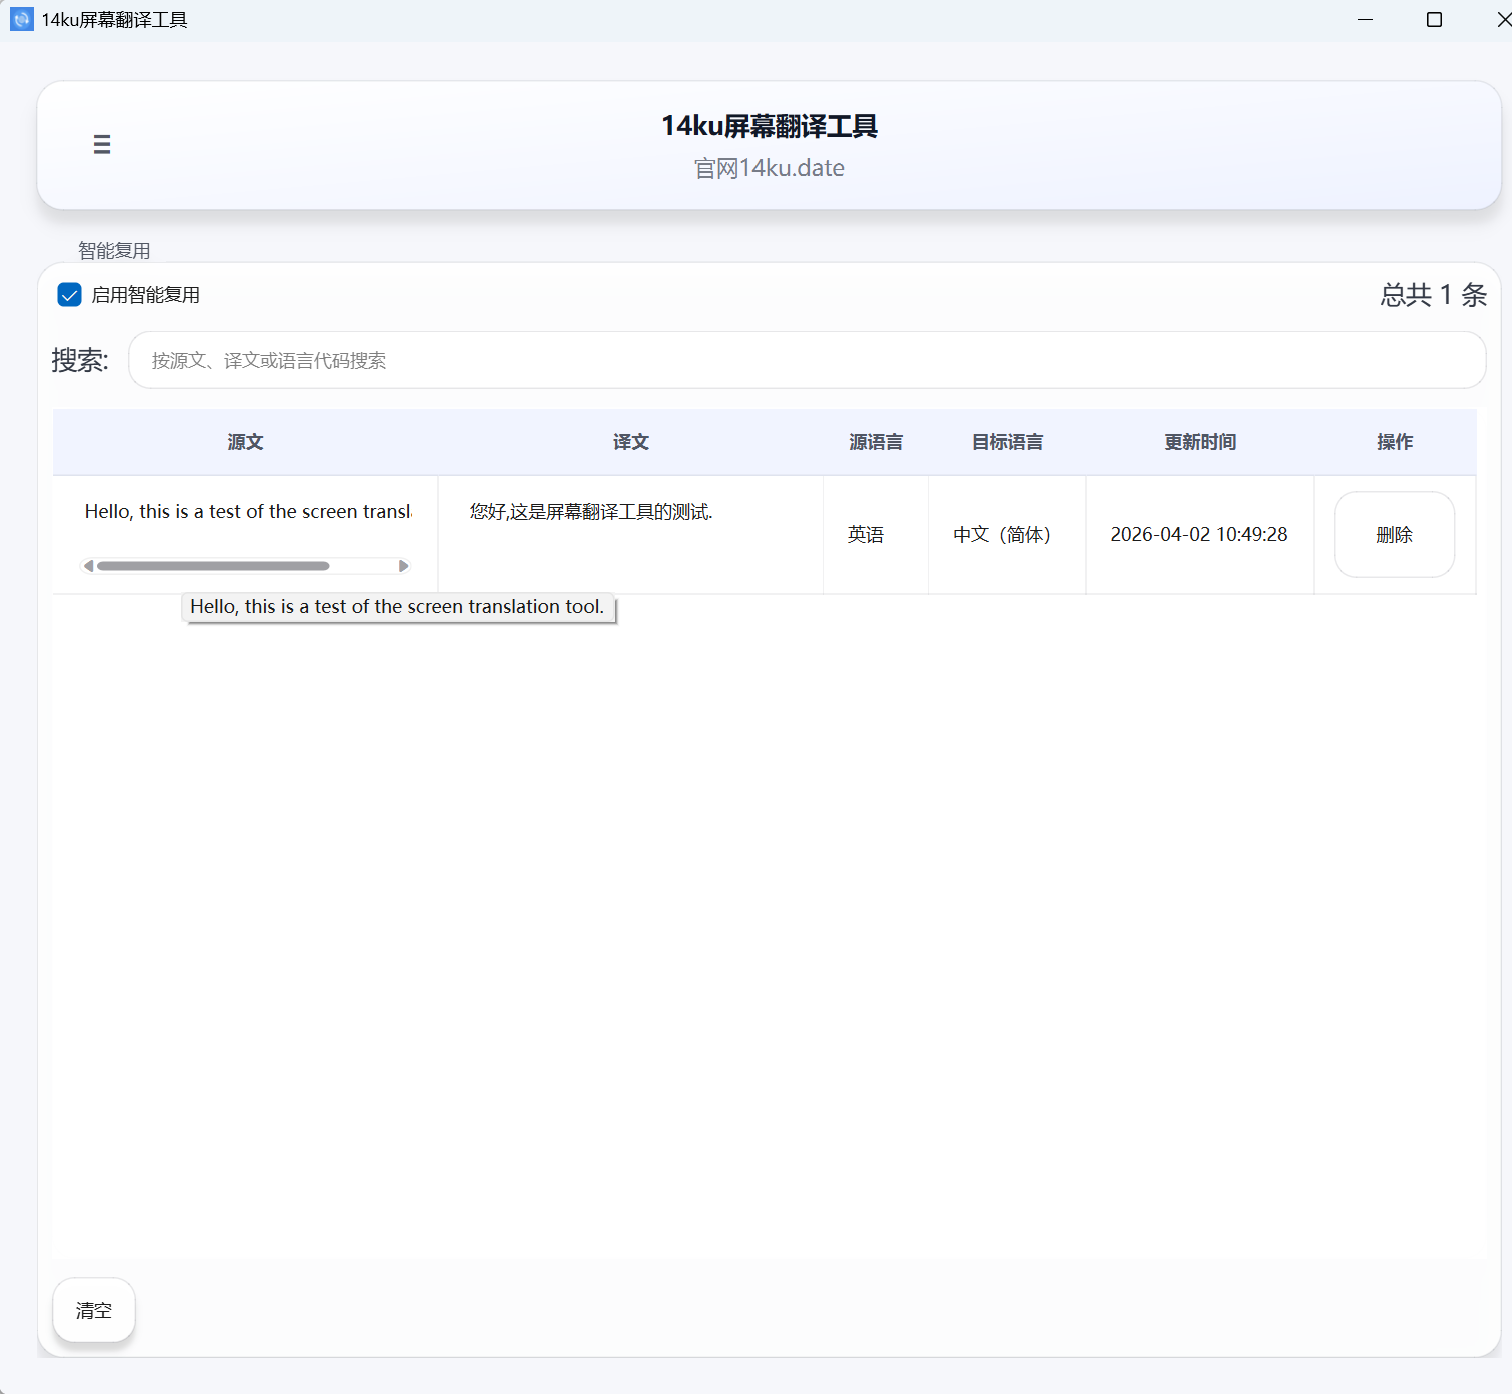Toggle smart reuse on or off
The image size is (1512, 1394).
click(69, 294)
